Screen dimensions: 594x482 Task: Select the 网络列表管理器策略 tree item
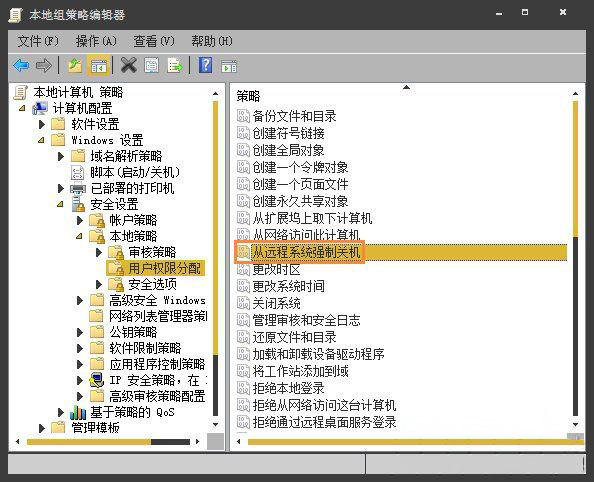pyautogui.click(x=158, y=316)
